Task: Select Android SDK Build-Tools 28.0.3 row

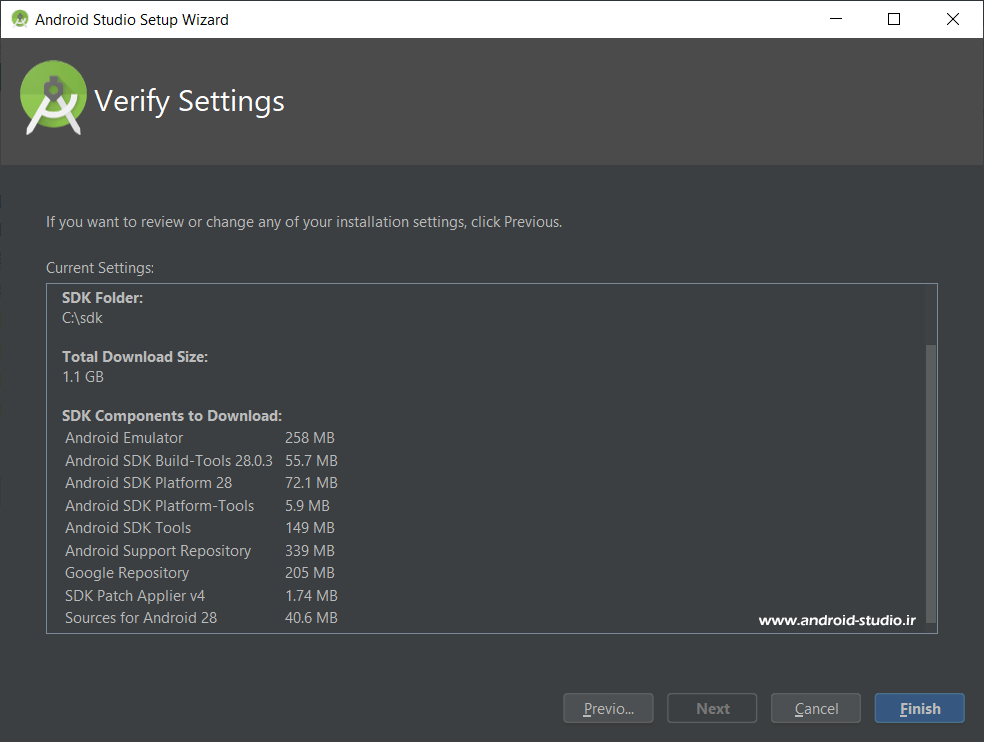Action: pyautogui.click(x=201, y=461)
